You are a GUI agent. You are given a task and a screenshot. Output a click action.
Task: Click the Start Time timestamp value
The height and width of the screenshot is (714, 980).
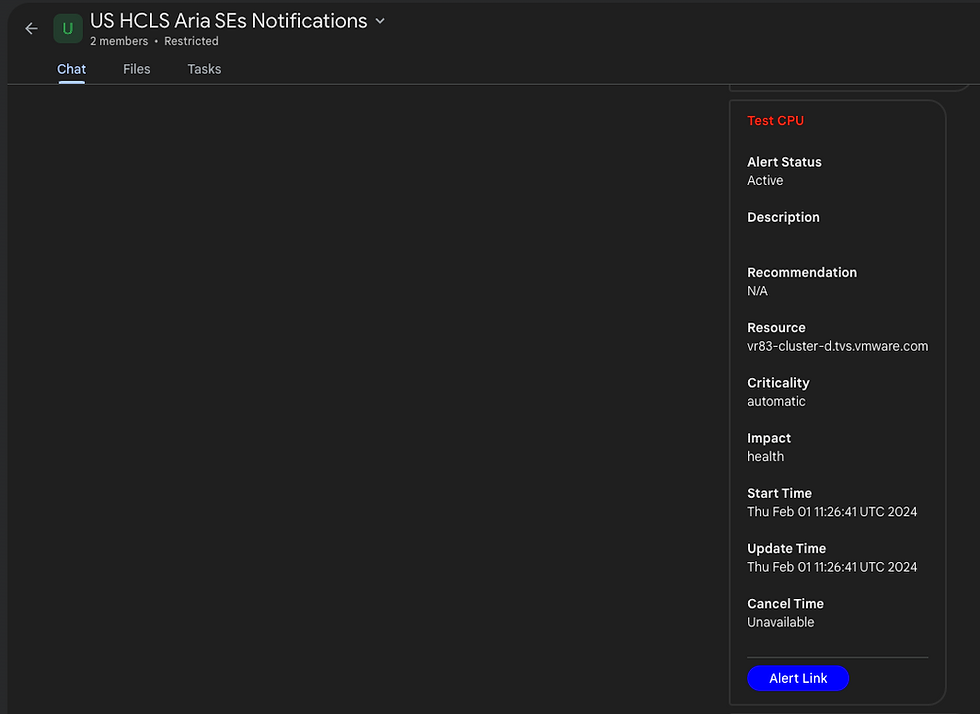[832, 512]
